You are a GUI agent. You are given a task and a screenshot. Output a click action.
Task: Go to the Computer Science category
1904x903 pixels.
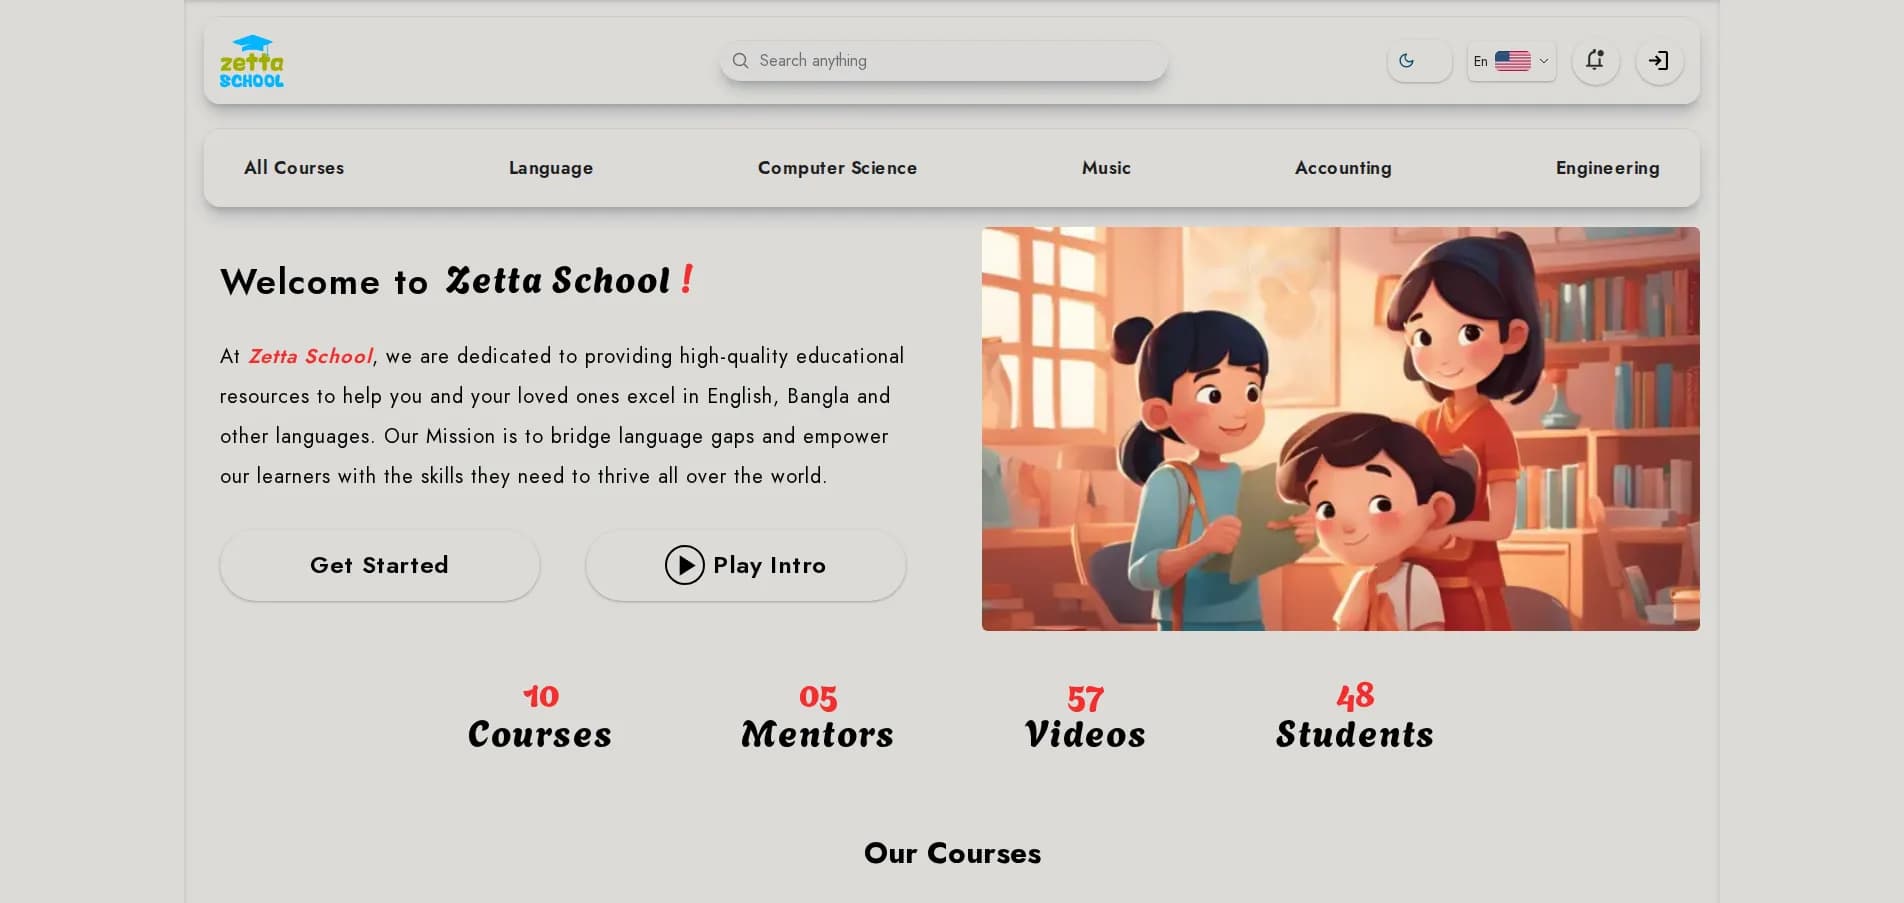point(837,168)
